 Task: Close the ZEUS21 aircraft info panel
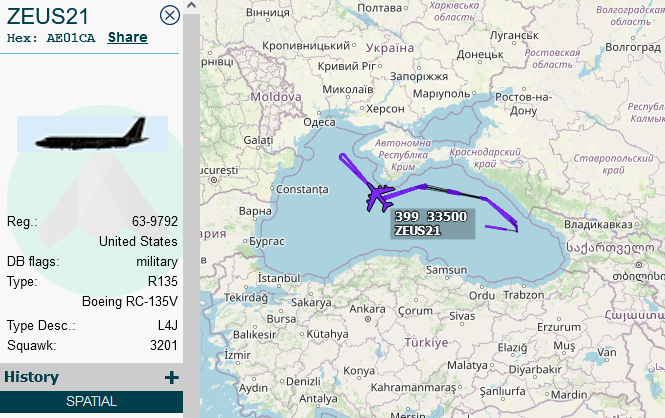click(170, 15)
